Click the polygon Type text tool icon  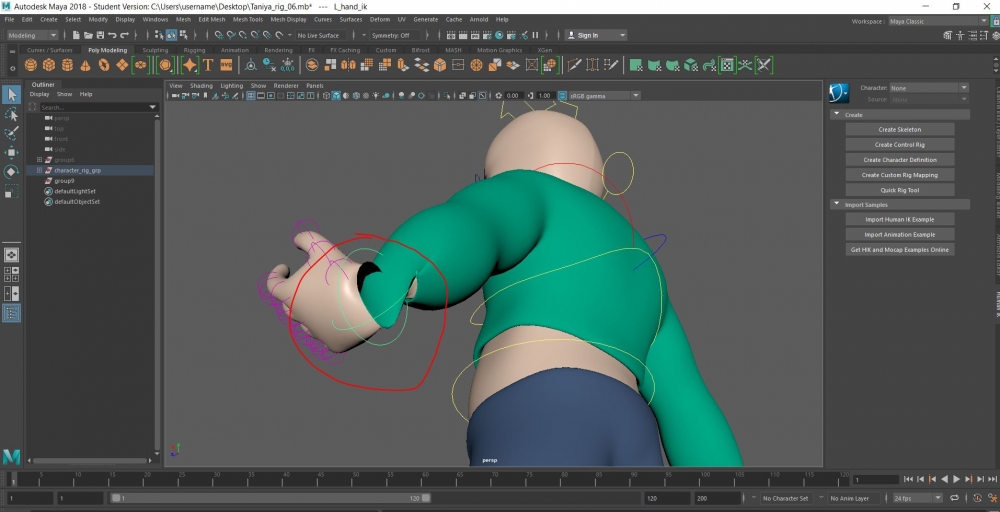[208, 65]
